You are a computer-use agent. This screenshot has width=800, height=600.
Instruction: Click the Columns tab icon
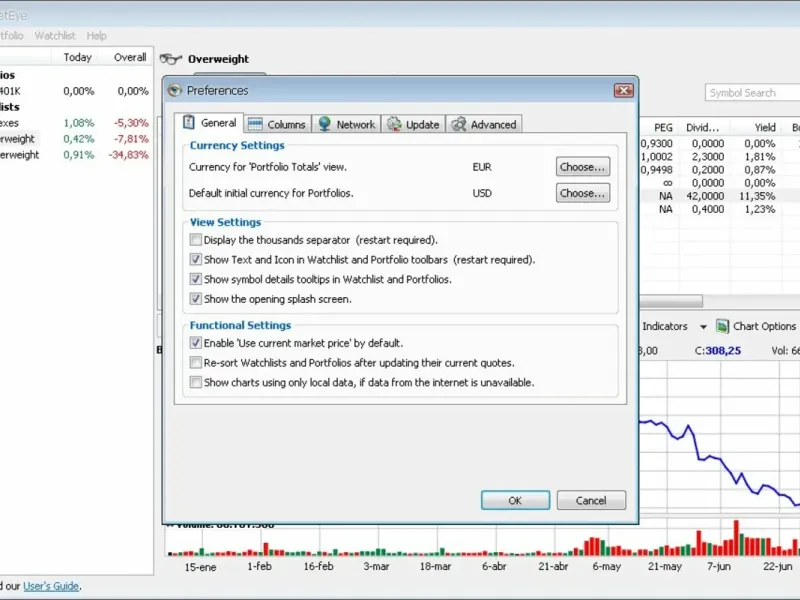click(x=255, y=124)
